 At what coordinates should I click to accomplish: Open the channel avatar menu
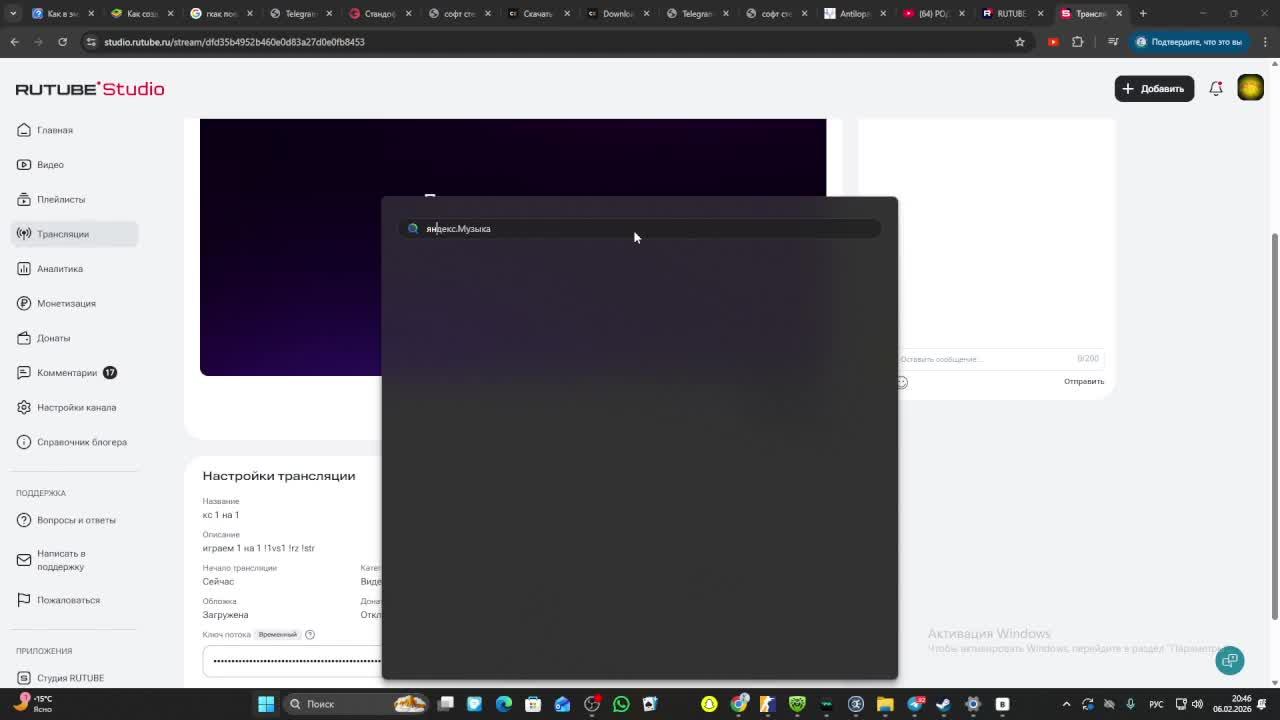click(x=1250, y=88)
